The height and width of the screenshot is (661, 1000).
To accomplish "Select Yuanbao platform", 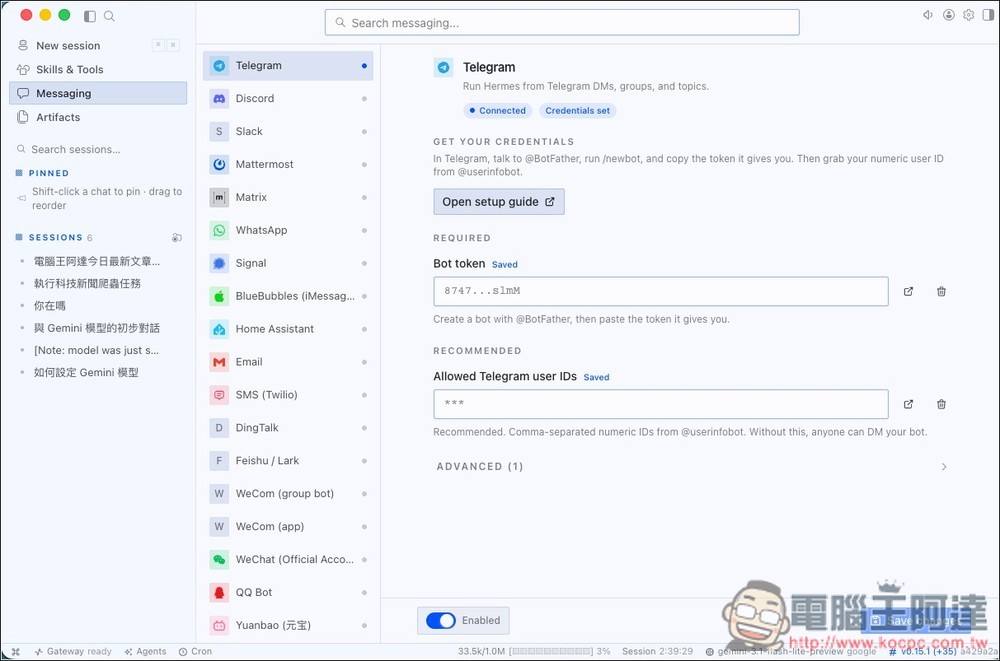I will pyautogui.click(x=288, y=625).
